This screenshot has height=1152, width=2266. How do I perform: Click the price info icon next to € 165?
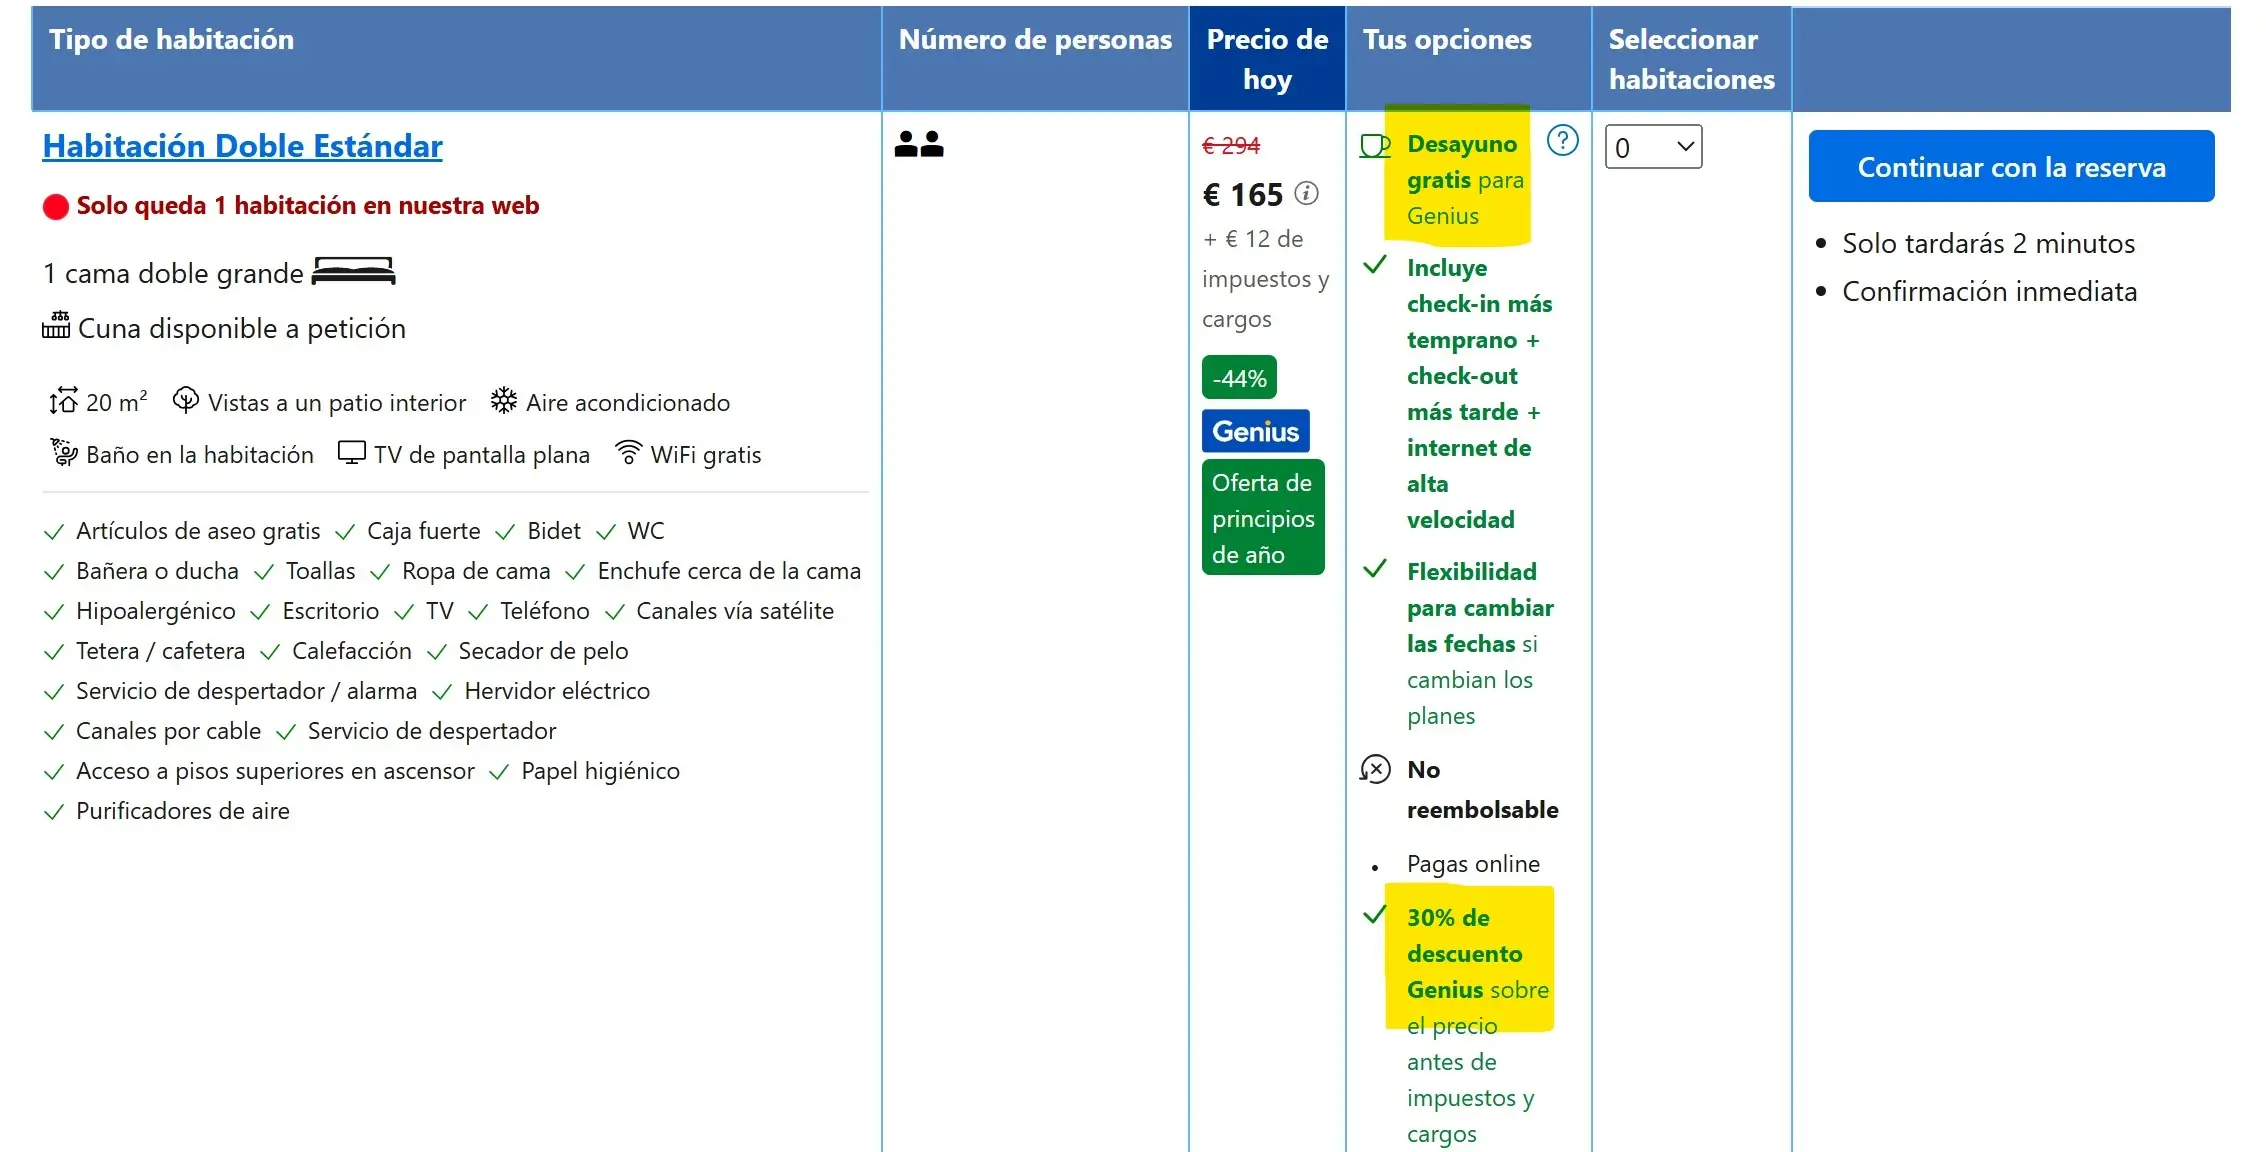click(1306, 193)
